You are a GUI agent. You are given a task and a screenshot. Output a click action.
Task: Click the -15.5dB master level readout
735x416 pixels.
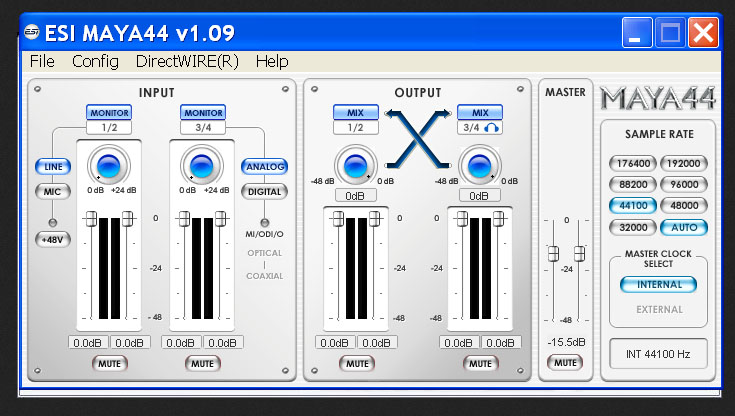point(566,342)
